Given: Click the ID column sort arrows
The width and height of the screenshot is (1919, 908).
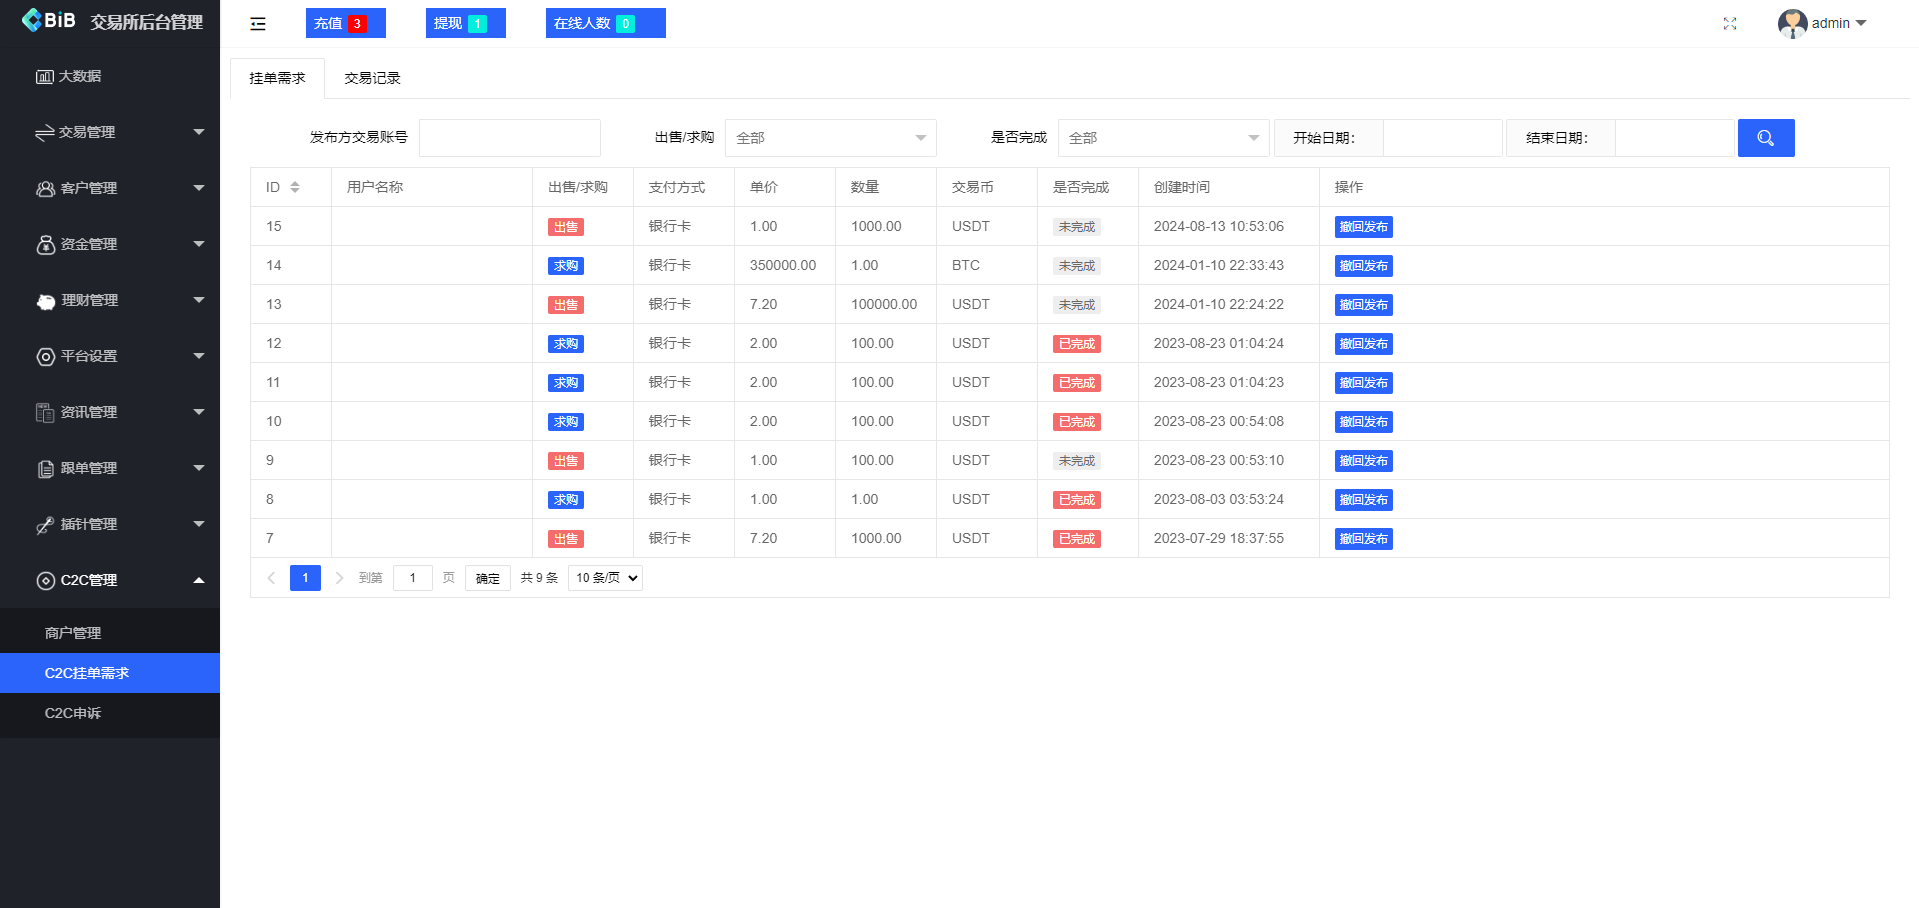Looking at the screenshot, I should coord(295,187).
